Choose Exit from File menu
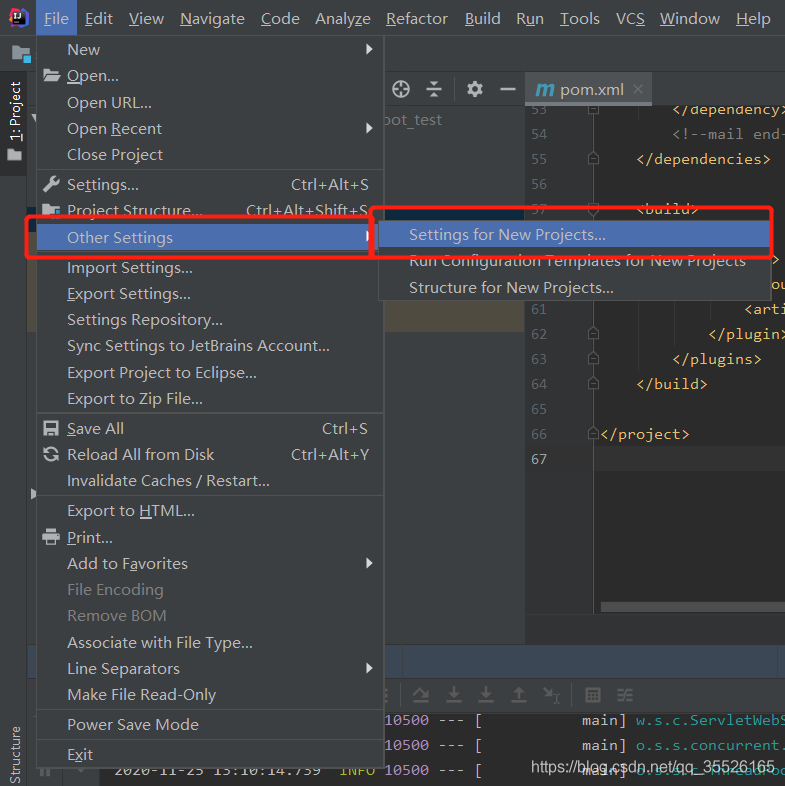The image size is (785, 786). coord(210,754)
